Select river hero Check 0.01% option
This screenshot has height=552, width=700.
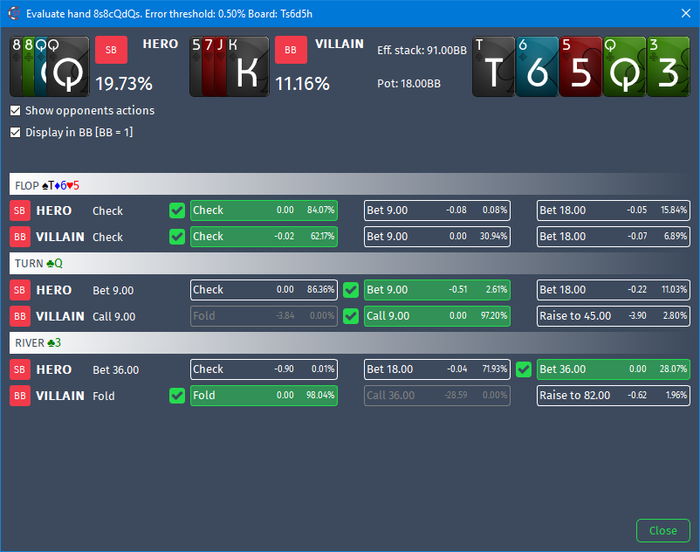click(x=264, y=369)
